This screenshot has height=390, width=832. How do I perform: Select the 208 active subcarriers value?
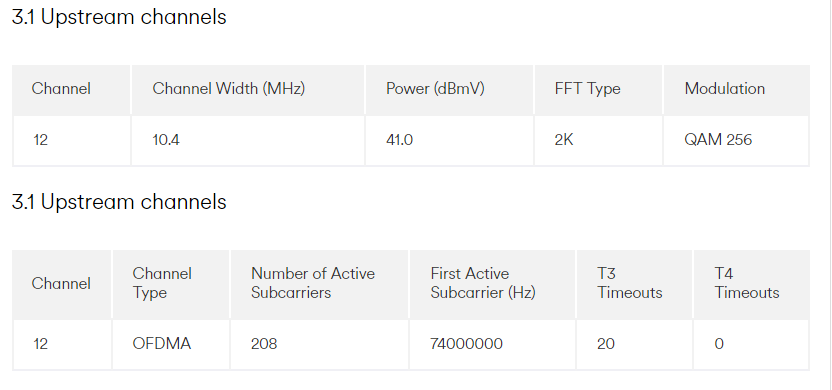tap(264, 344)
